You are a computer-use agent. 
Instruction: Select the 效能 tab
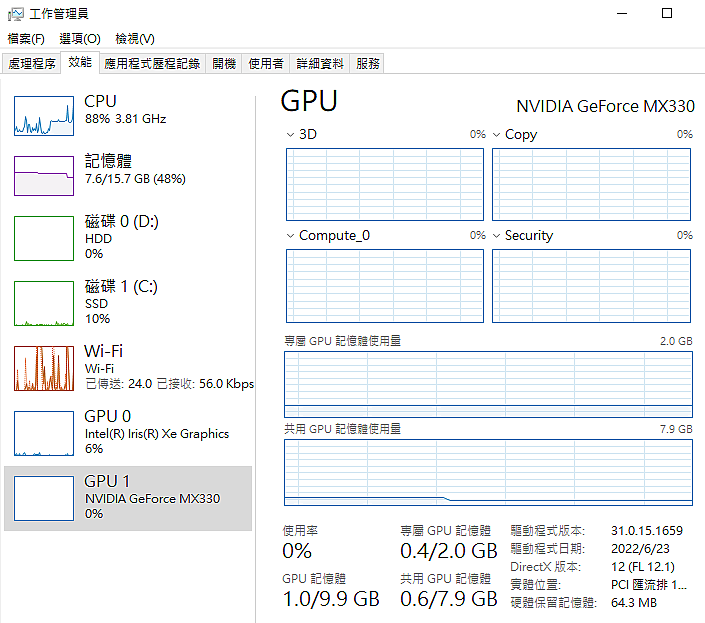pos(80,62)
